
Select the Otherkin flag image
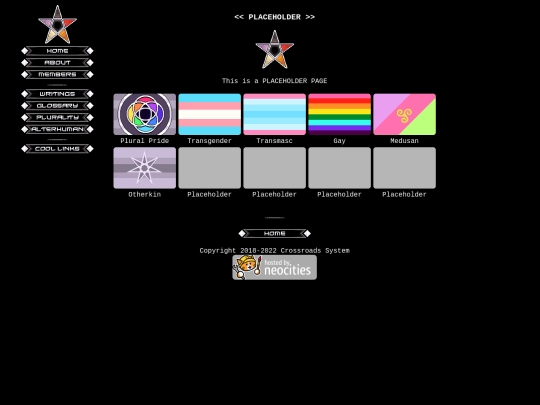point(145,168)
